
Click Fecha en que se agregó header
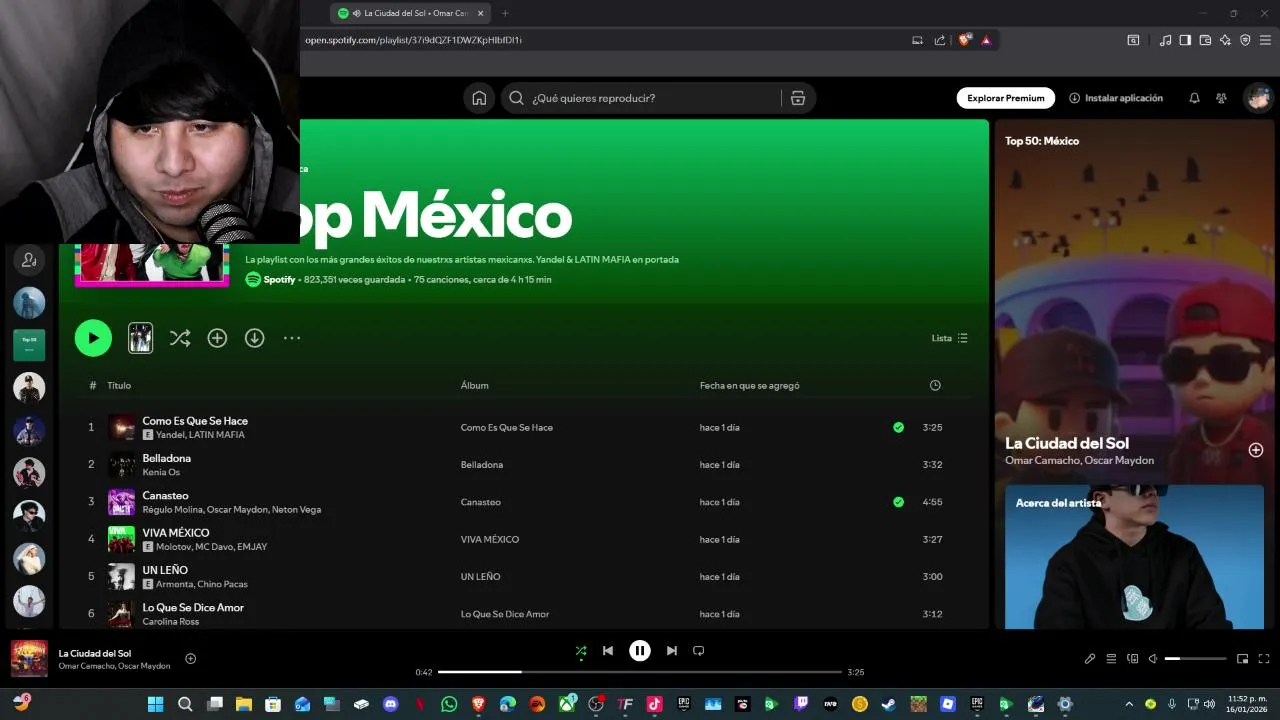tap(749, 385)
